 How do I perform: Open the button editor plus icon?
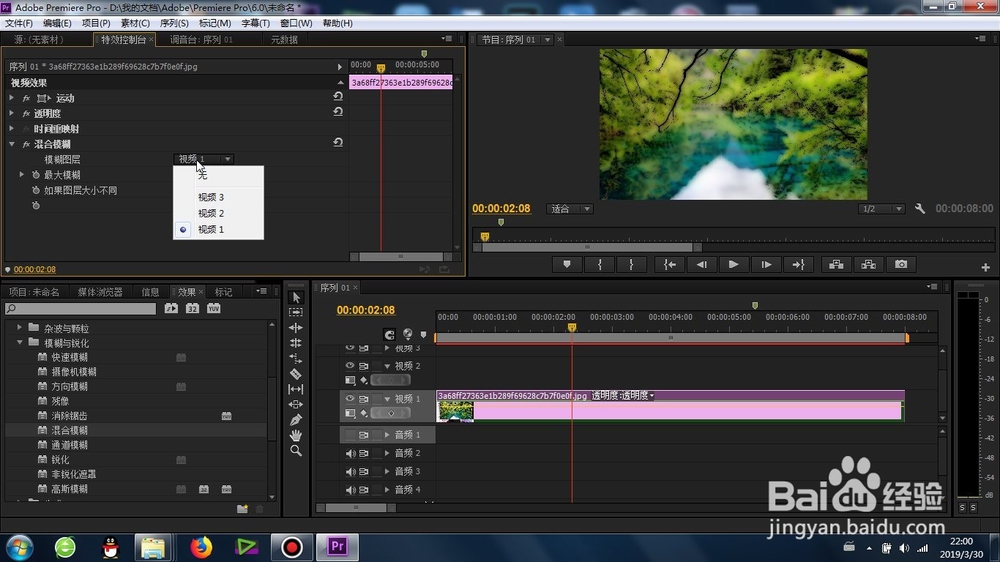(985, 267)
